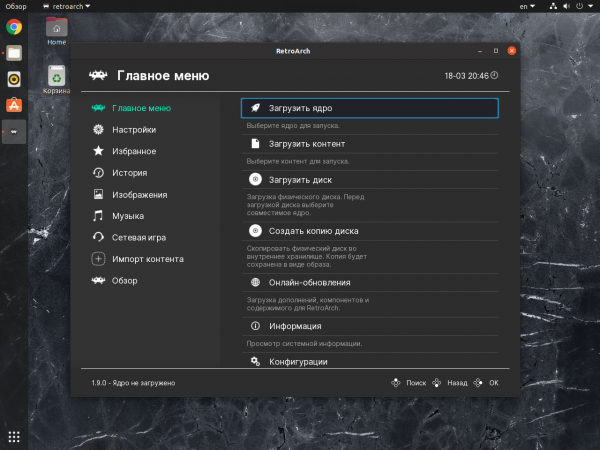Click the gears icon beside Конфигурации
The height and width of the screenshot is (450, 600).
255,361
